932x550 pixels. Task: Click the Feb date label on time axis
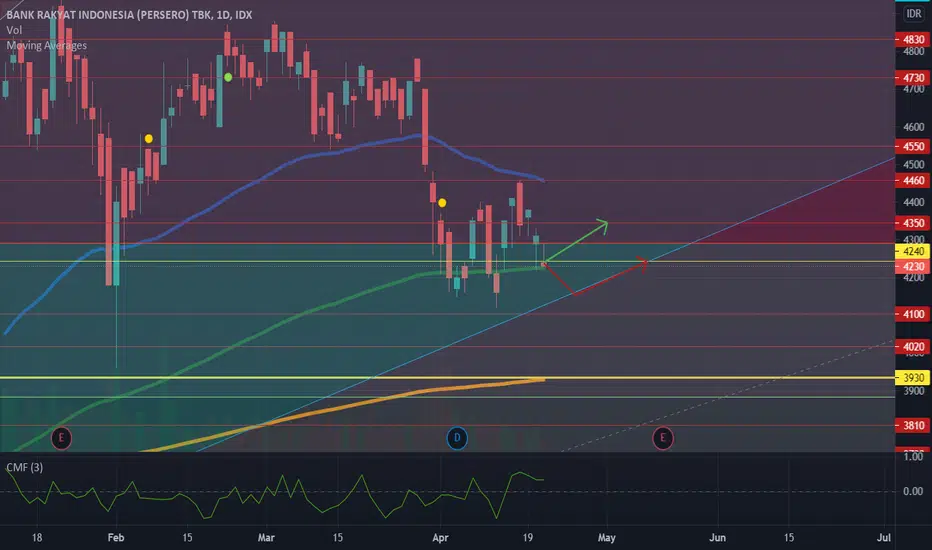tap(116, 538)
